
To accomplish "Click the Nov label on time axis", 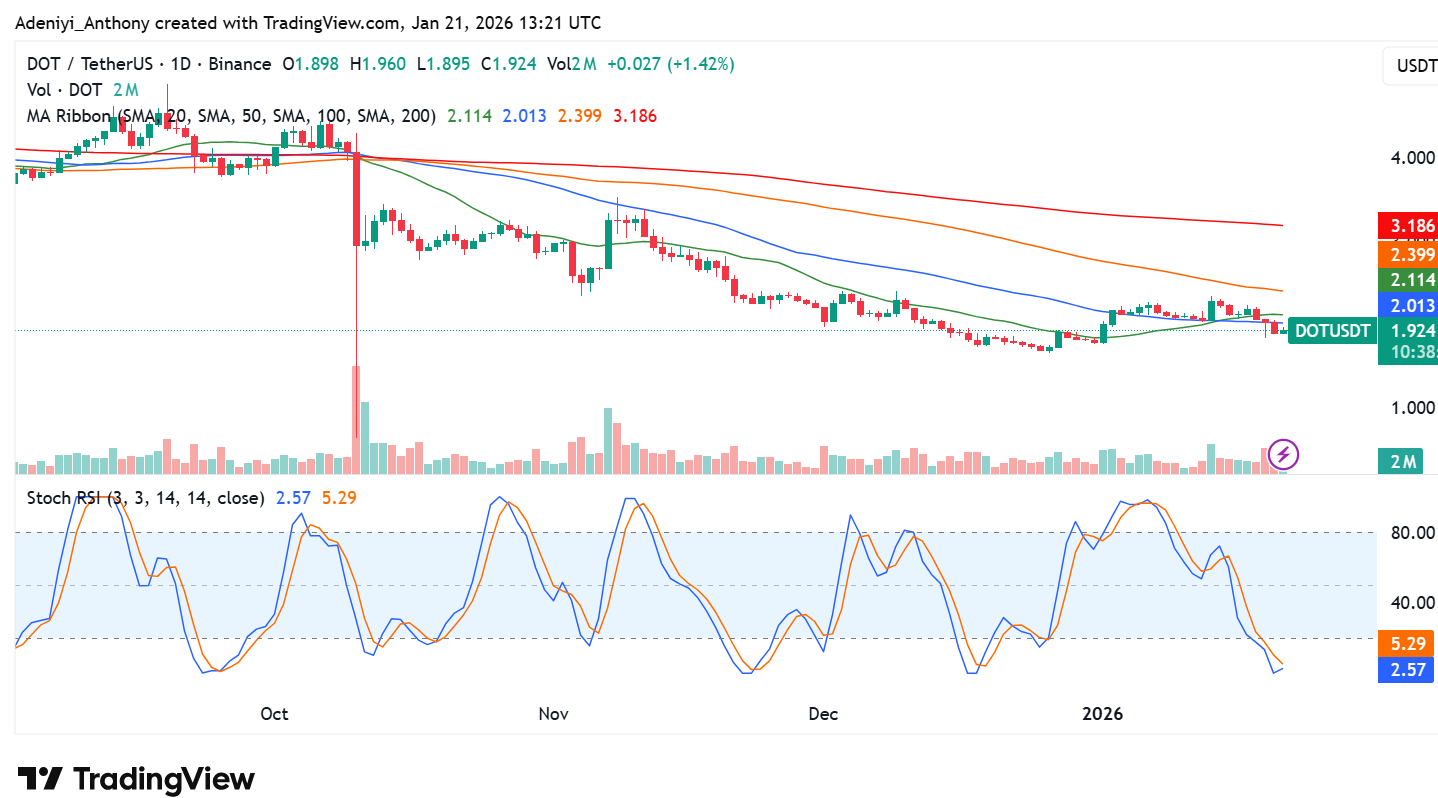I will tap(553, 714).
